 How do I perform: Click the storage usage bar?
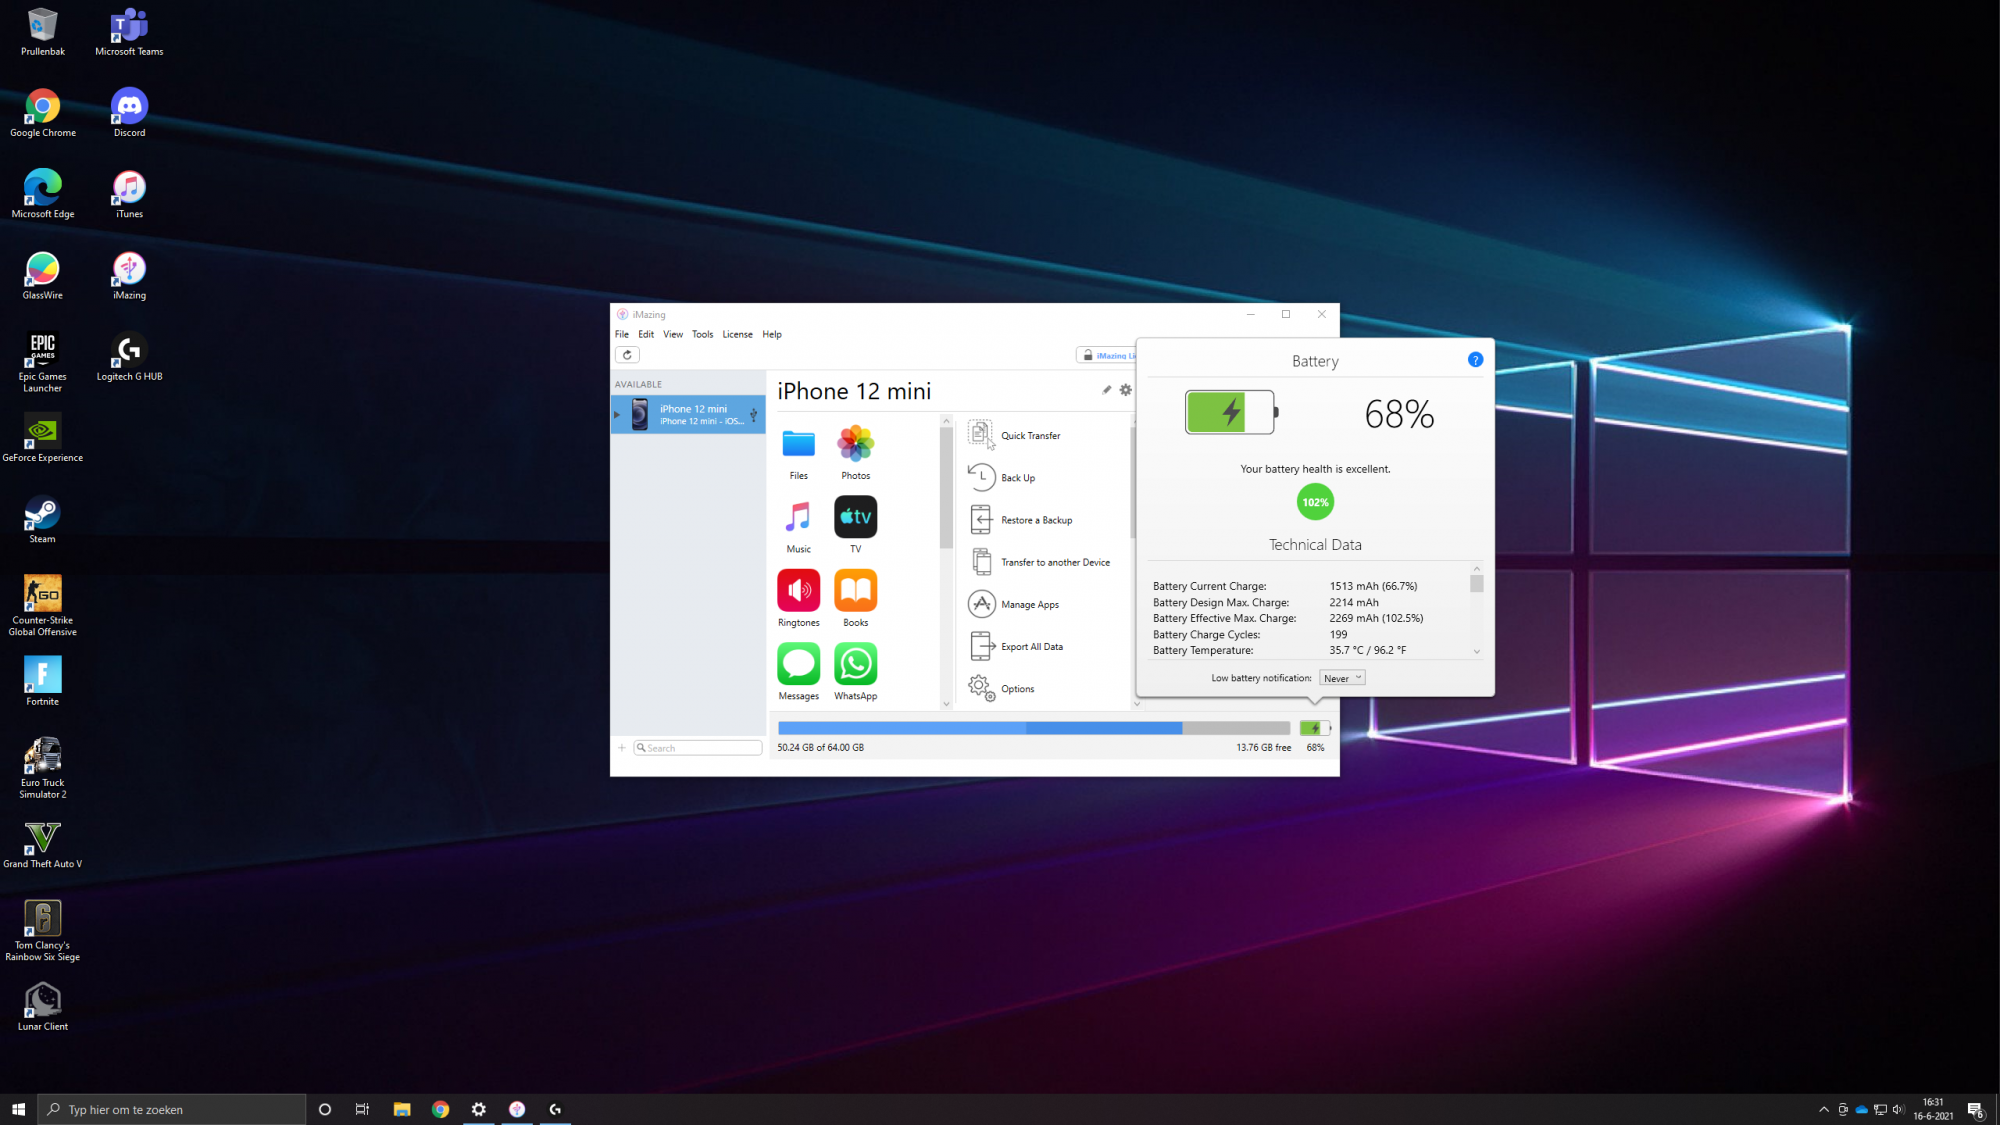pos(1033,728)
